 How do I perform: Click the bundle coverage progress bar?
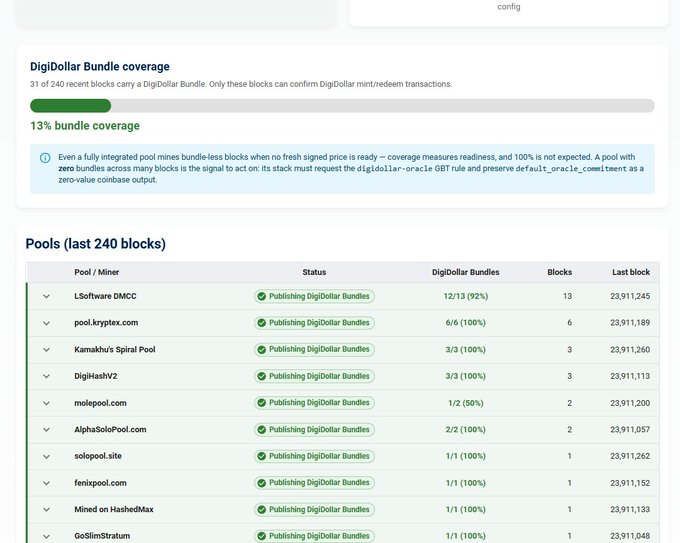tap(342, 106)
